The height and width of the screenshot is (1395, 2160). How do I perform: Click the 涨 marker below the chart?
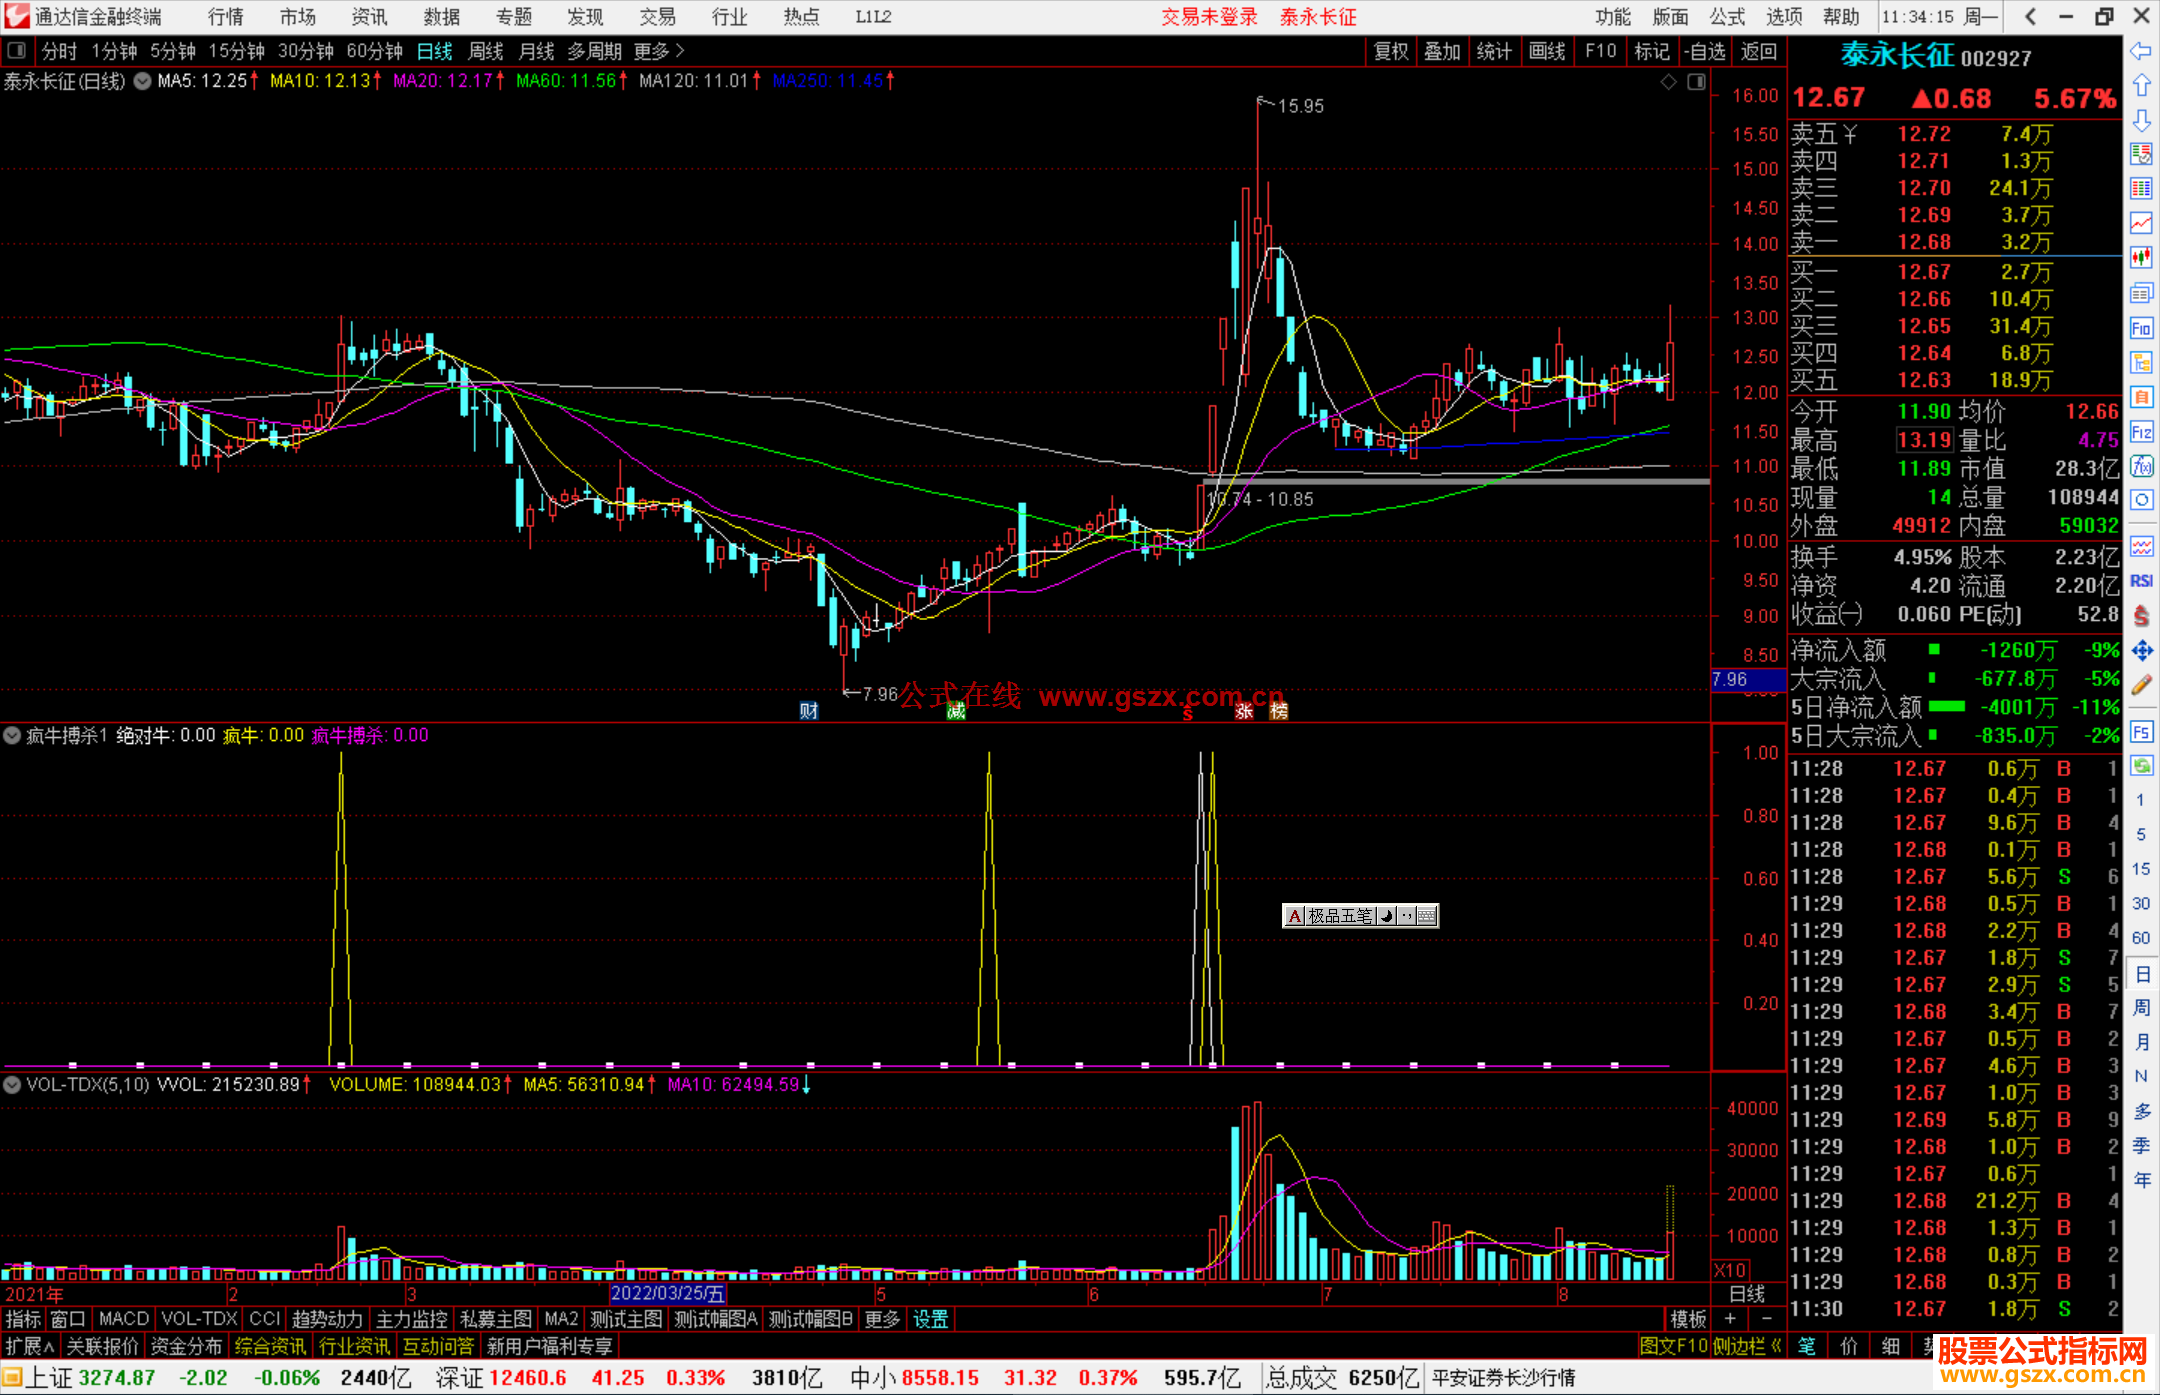pos(1244,711)
